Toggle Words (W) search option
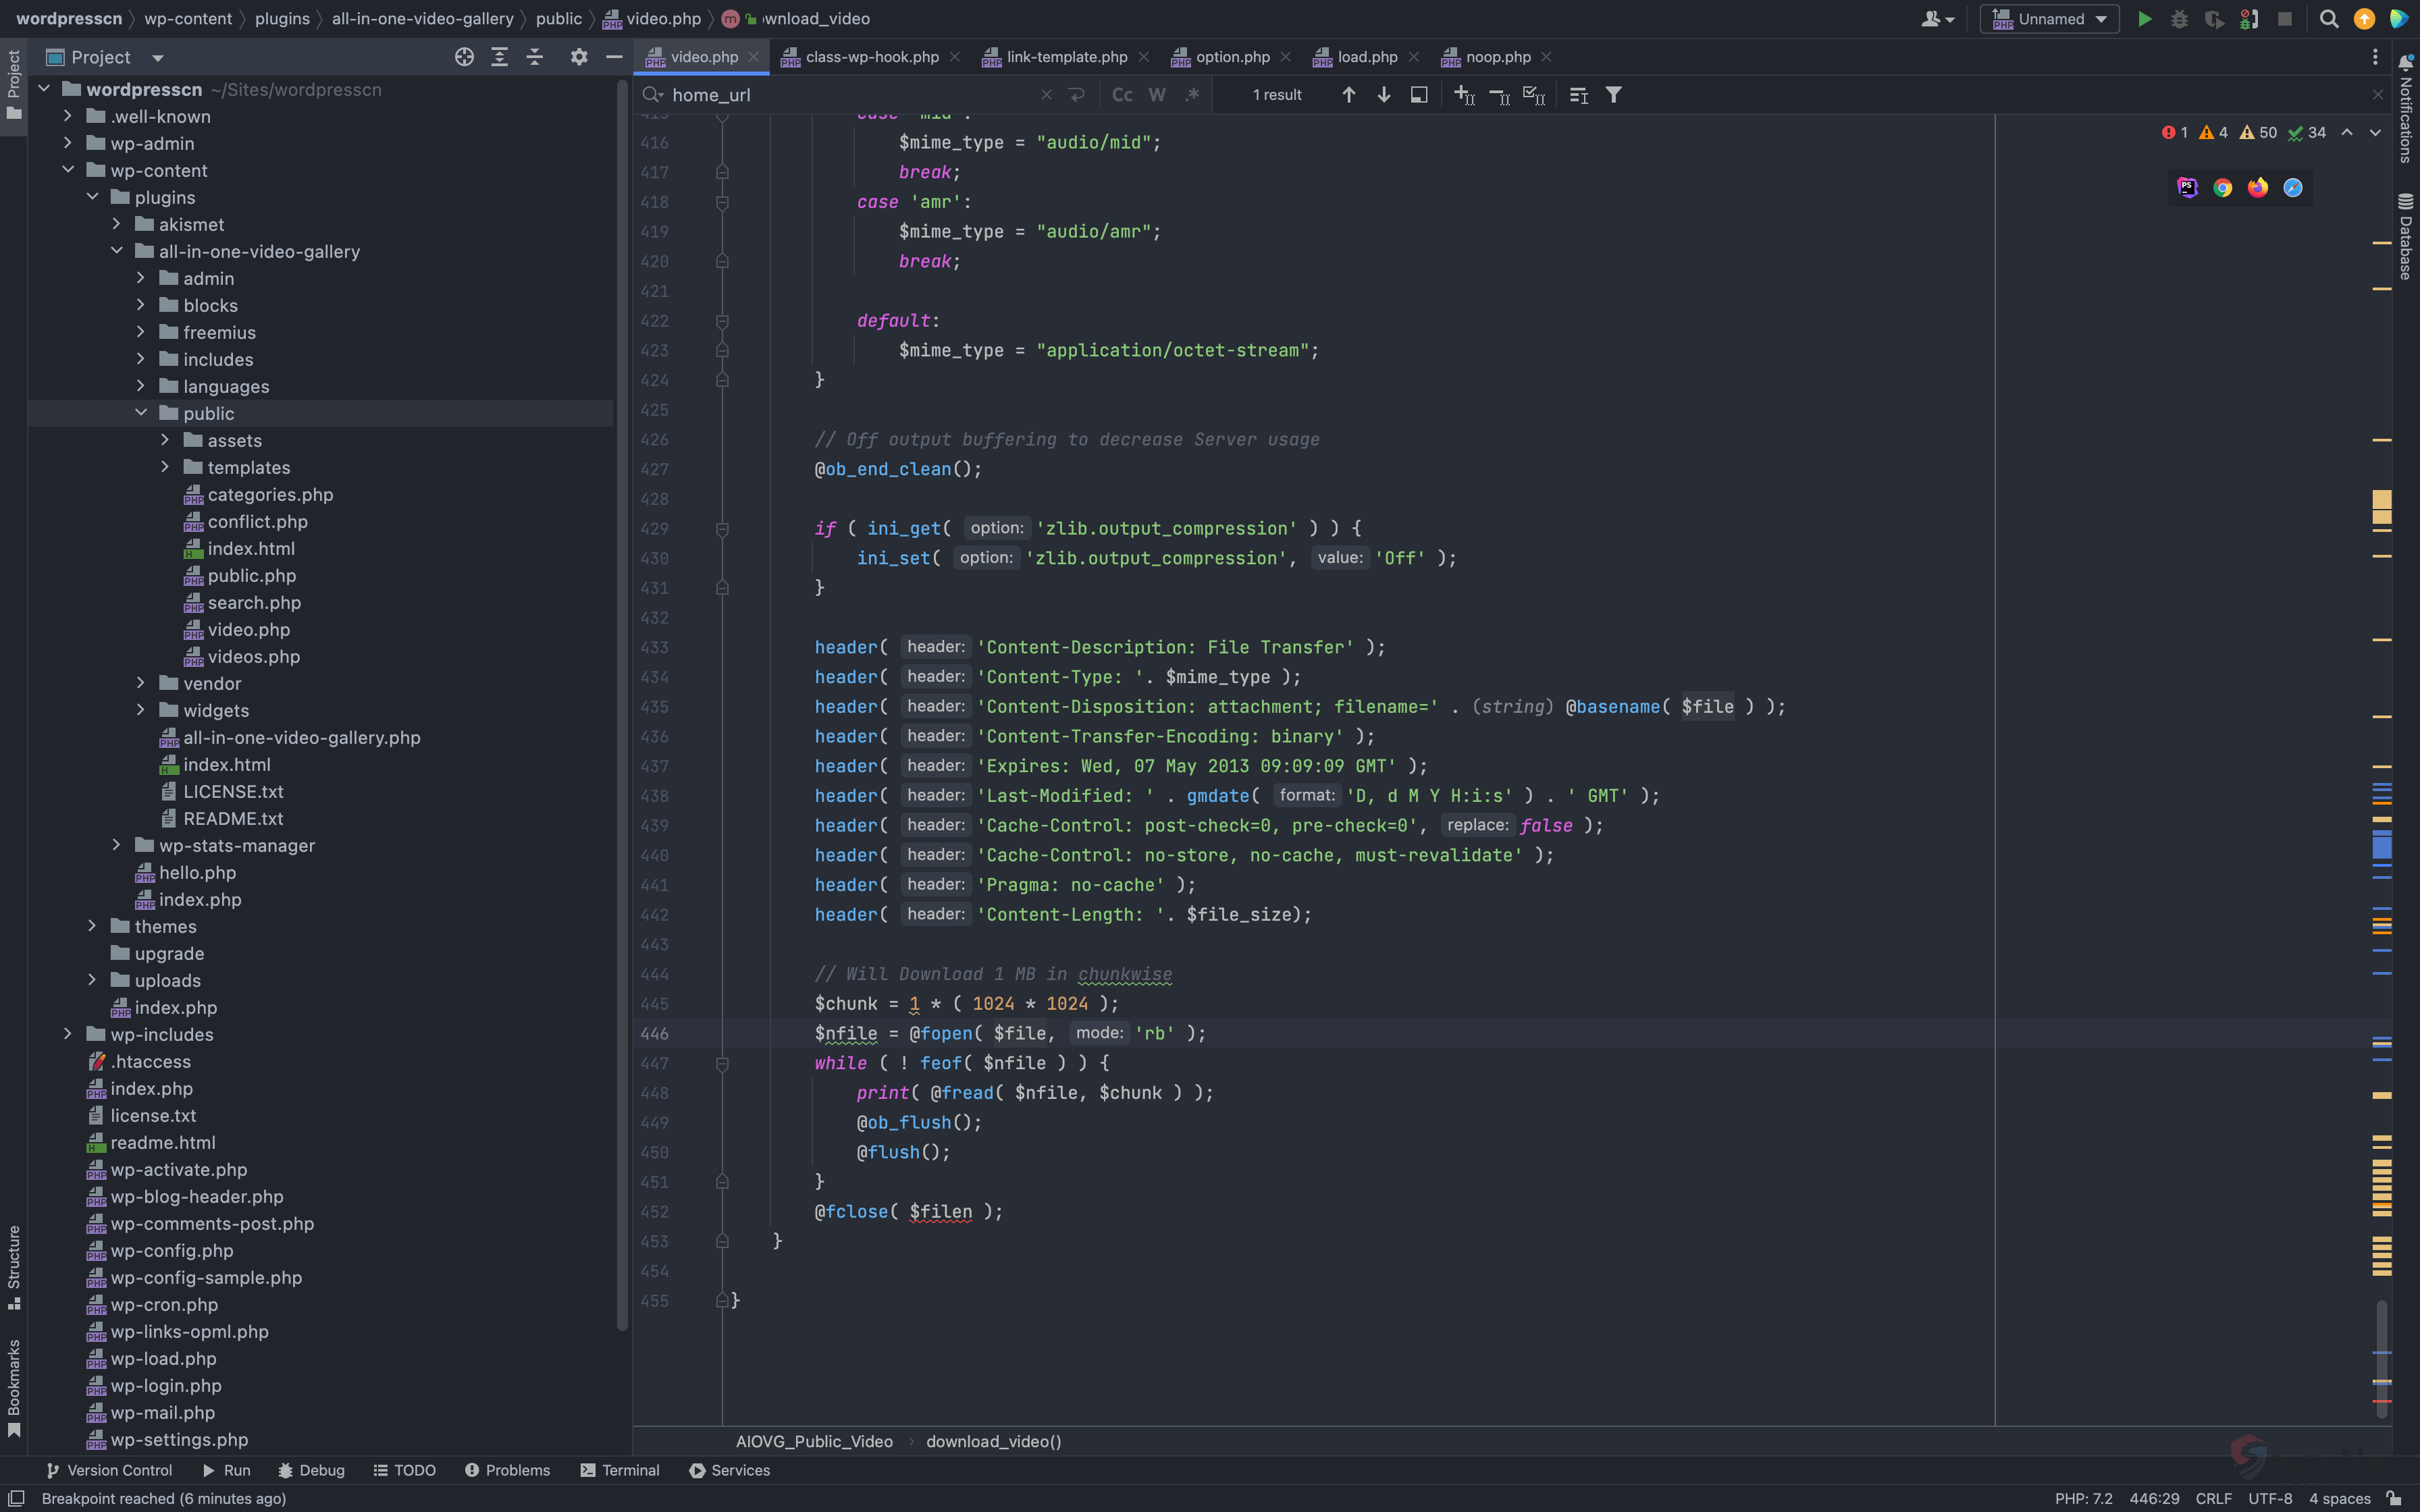 click(x=1157, y=95)
